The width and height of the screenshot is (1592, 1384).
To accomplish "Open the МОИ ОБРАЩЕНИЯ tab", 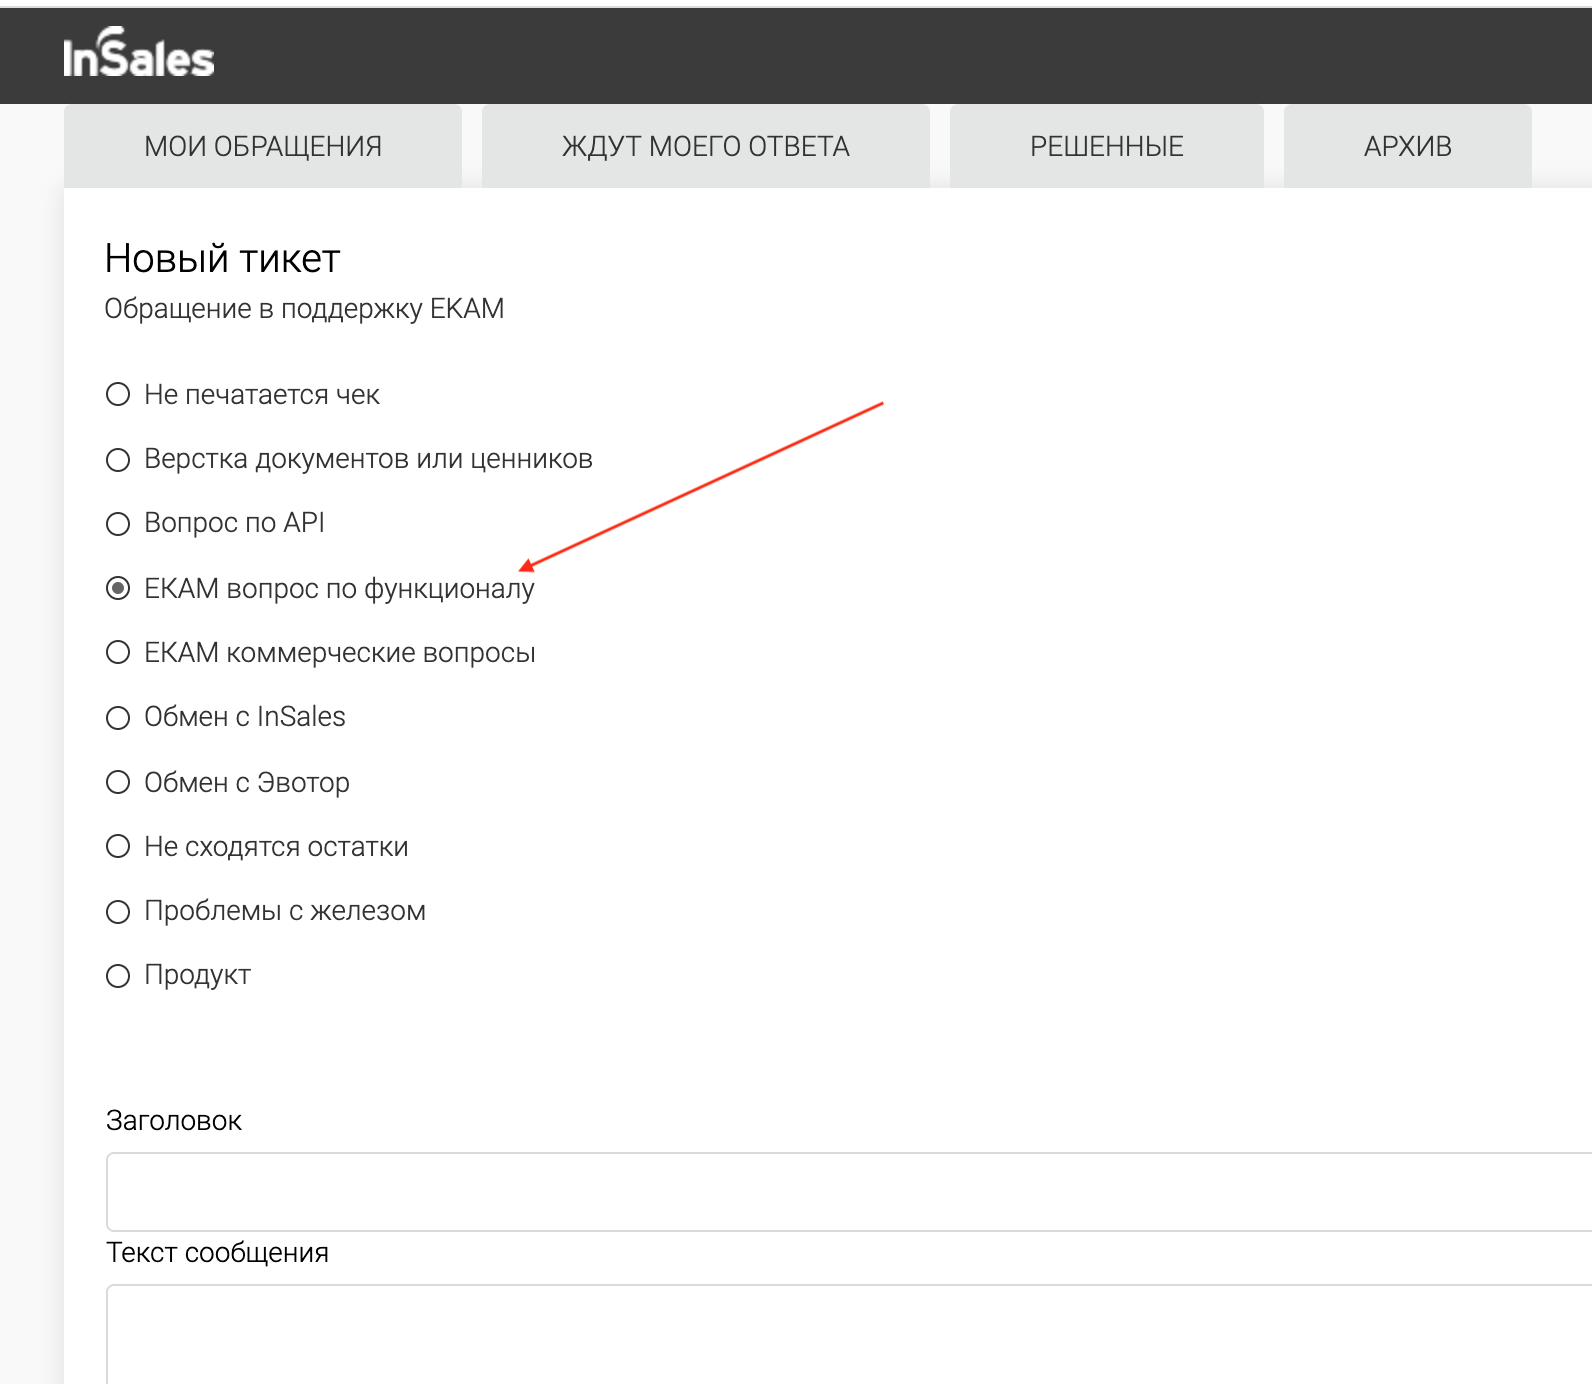I will pos(263,146).
